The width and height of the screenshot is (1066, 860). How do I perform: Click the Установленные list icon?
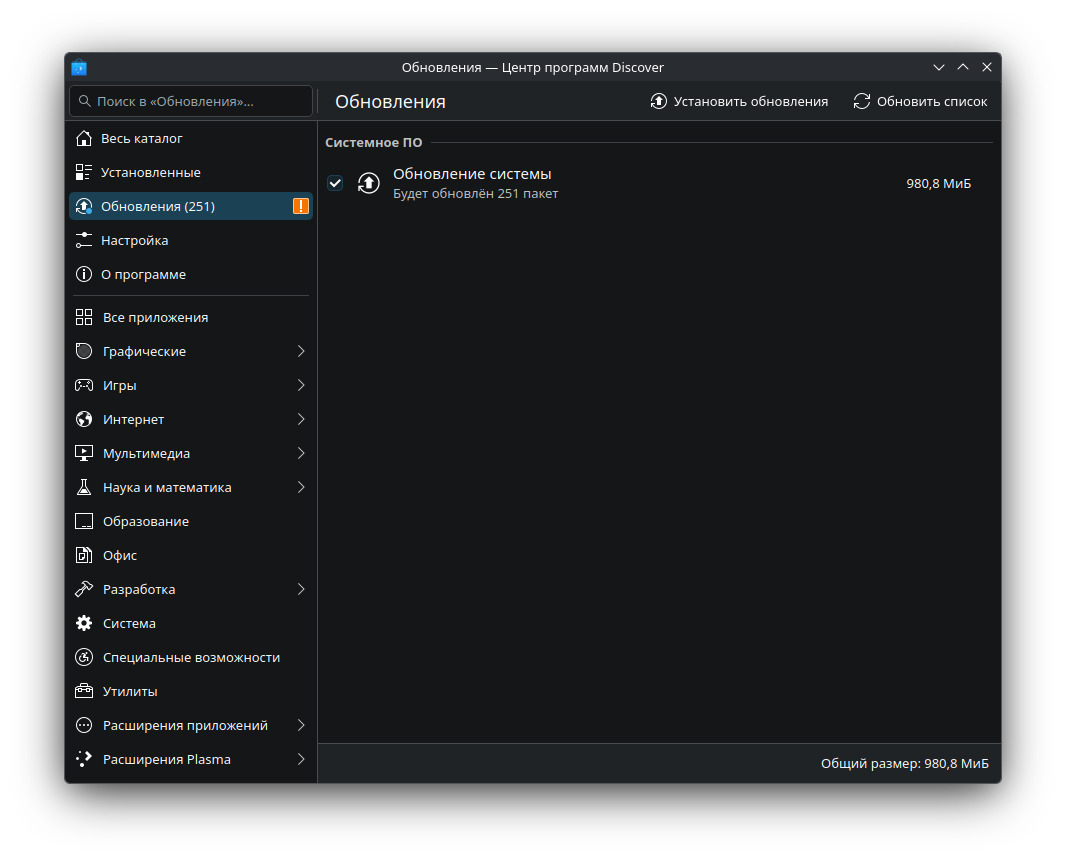click(x=84, y=172)
